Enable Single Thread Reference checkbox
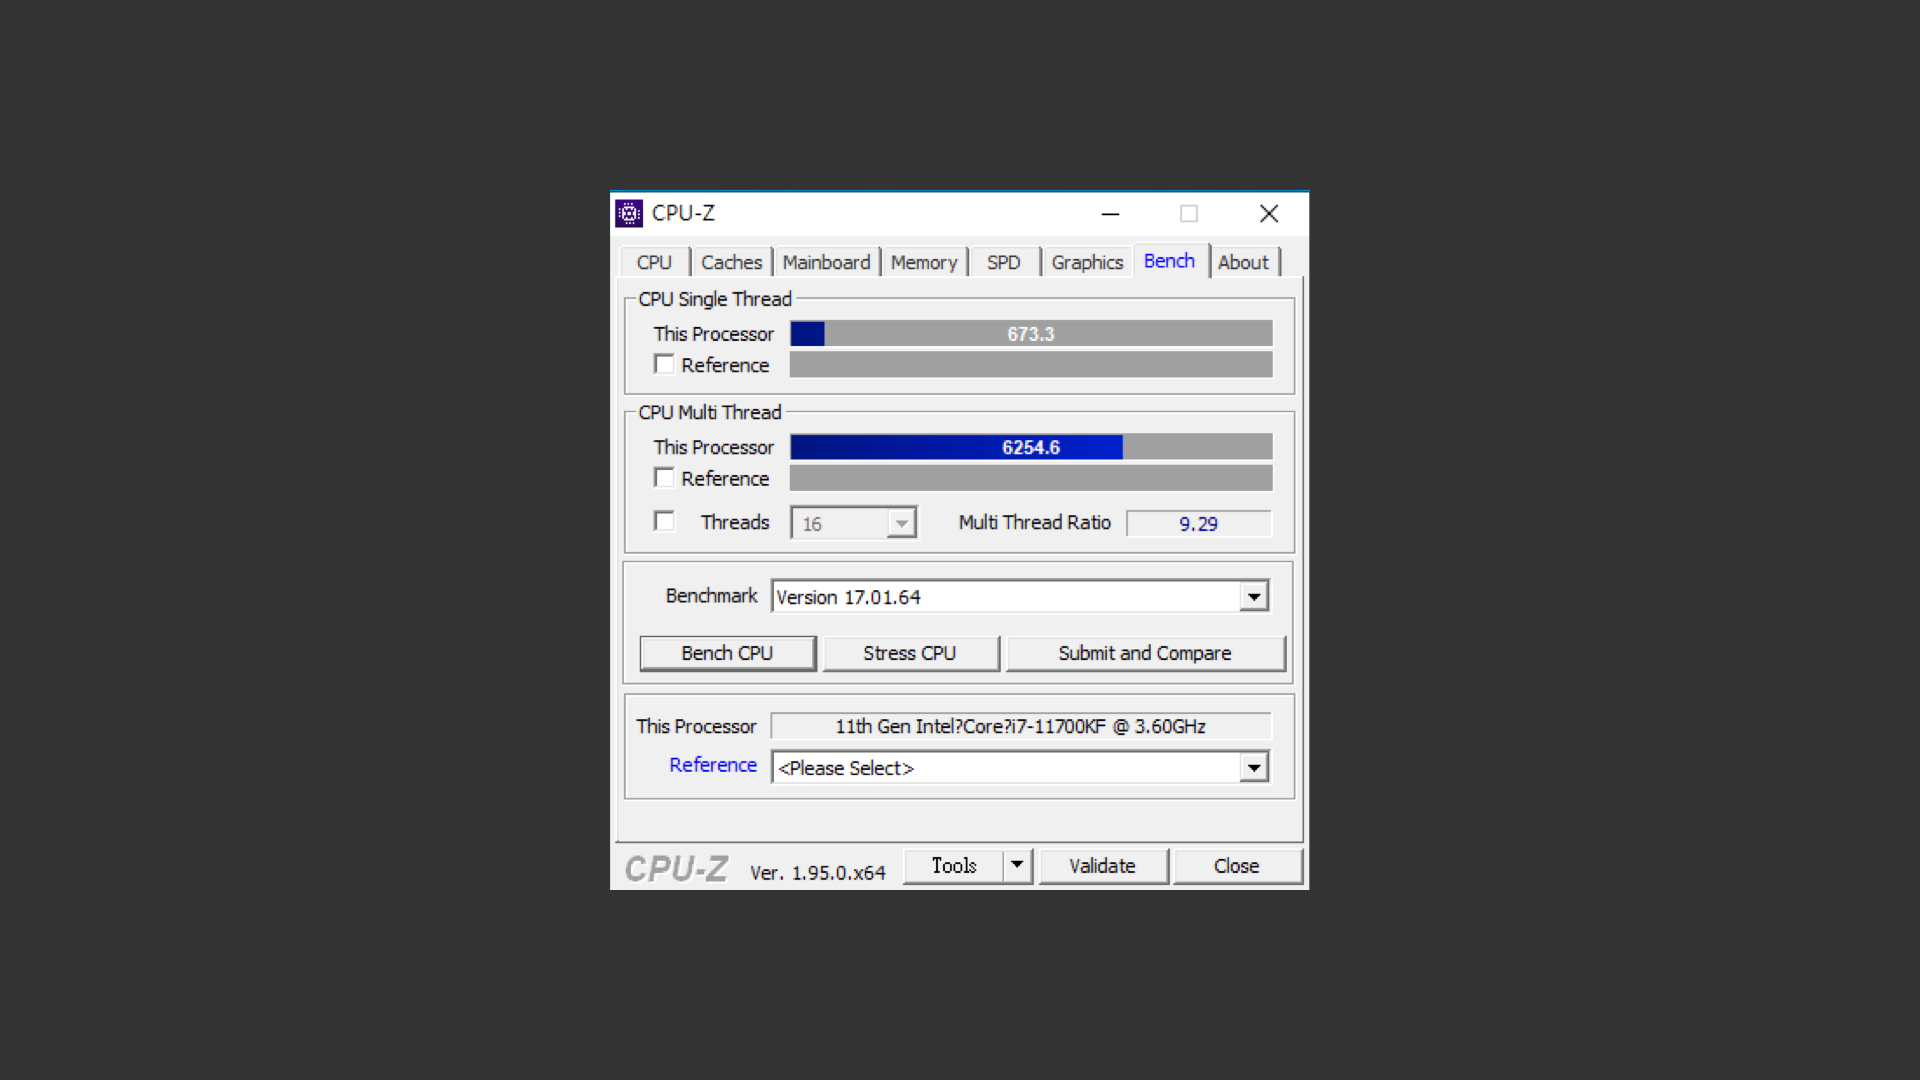 pos(664,364)
